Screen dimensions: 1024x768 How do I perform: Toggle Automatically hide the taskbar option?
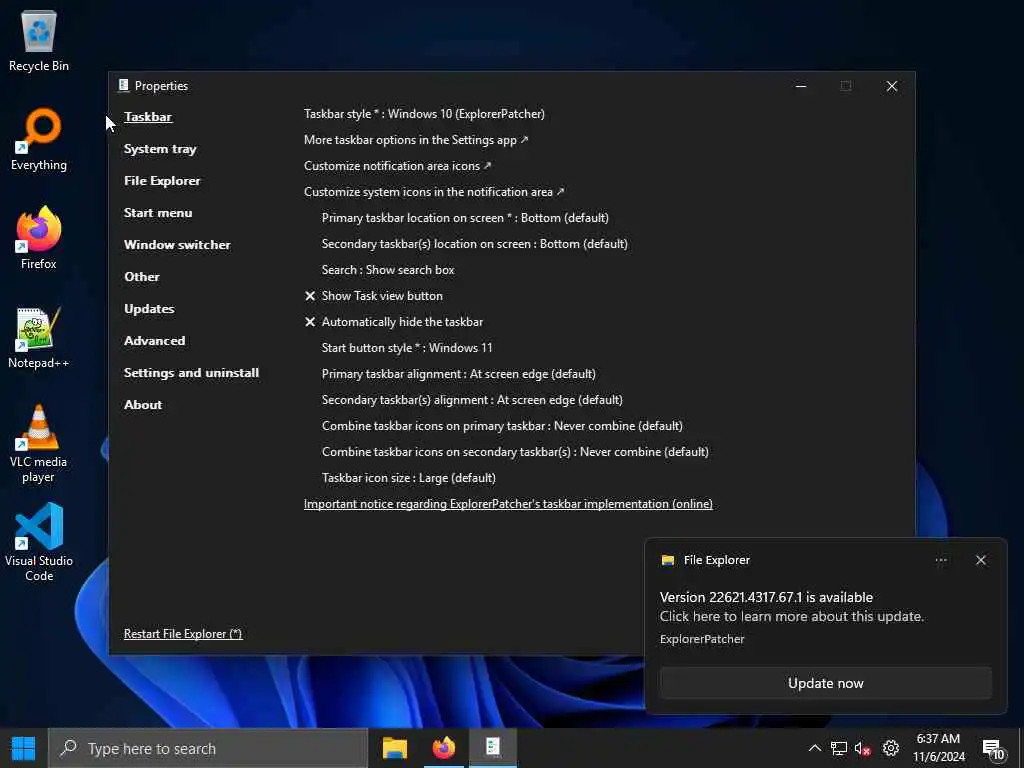click(394, 322)
